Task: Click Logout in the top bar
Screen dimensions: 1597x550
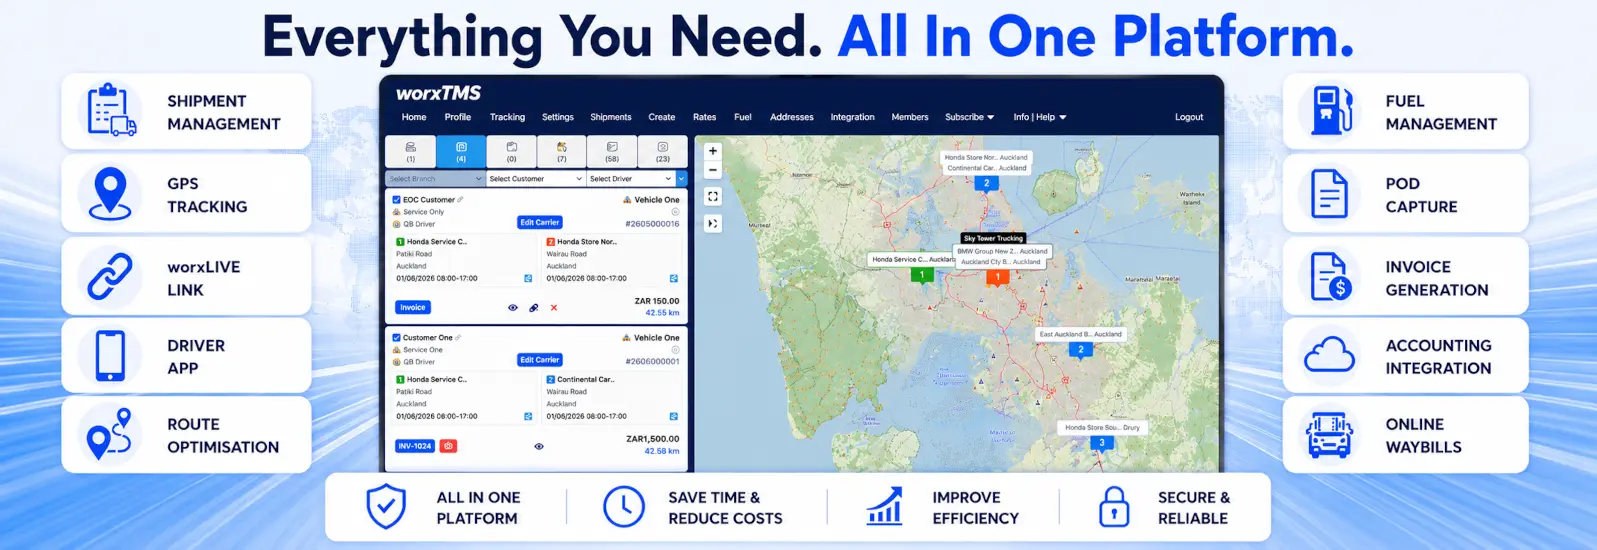Action: (x=1189, y=117)
